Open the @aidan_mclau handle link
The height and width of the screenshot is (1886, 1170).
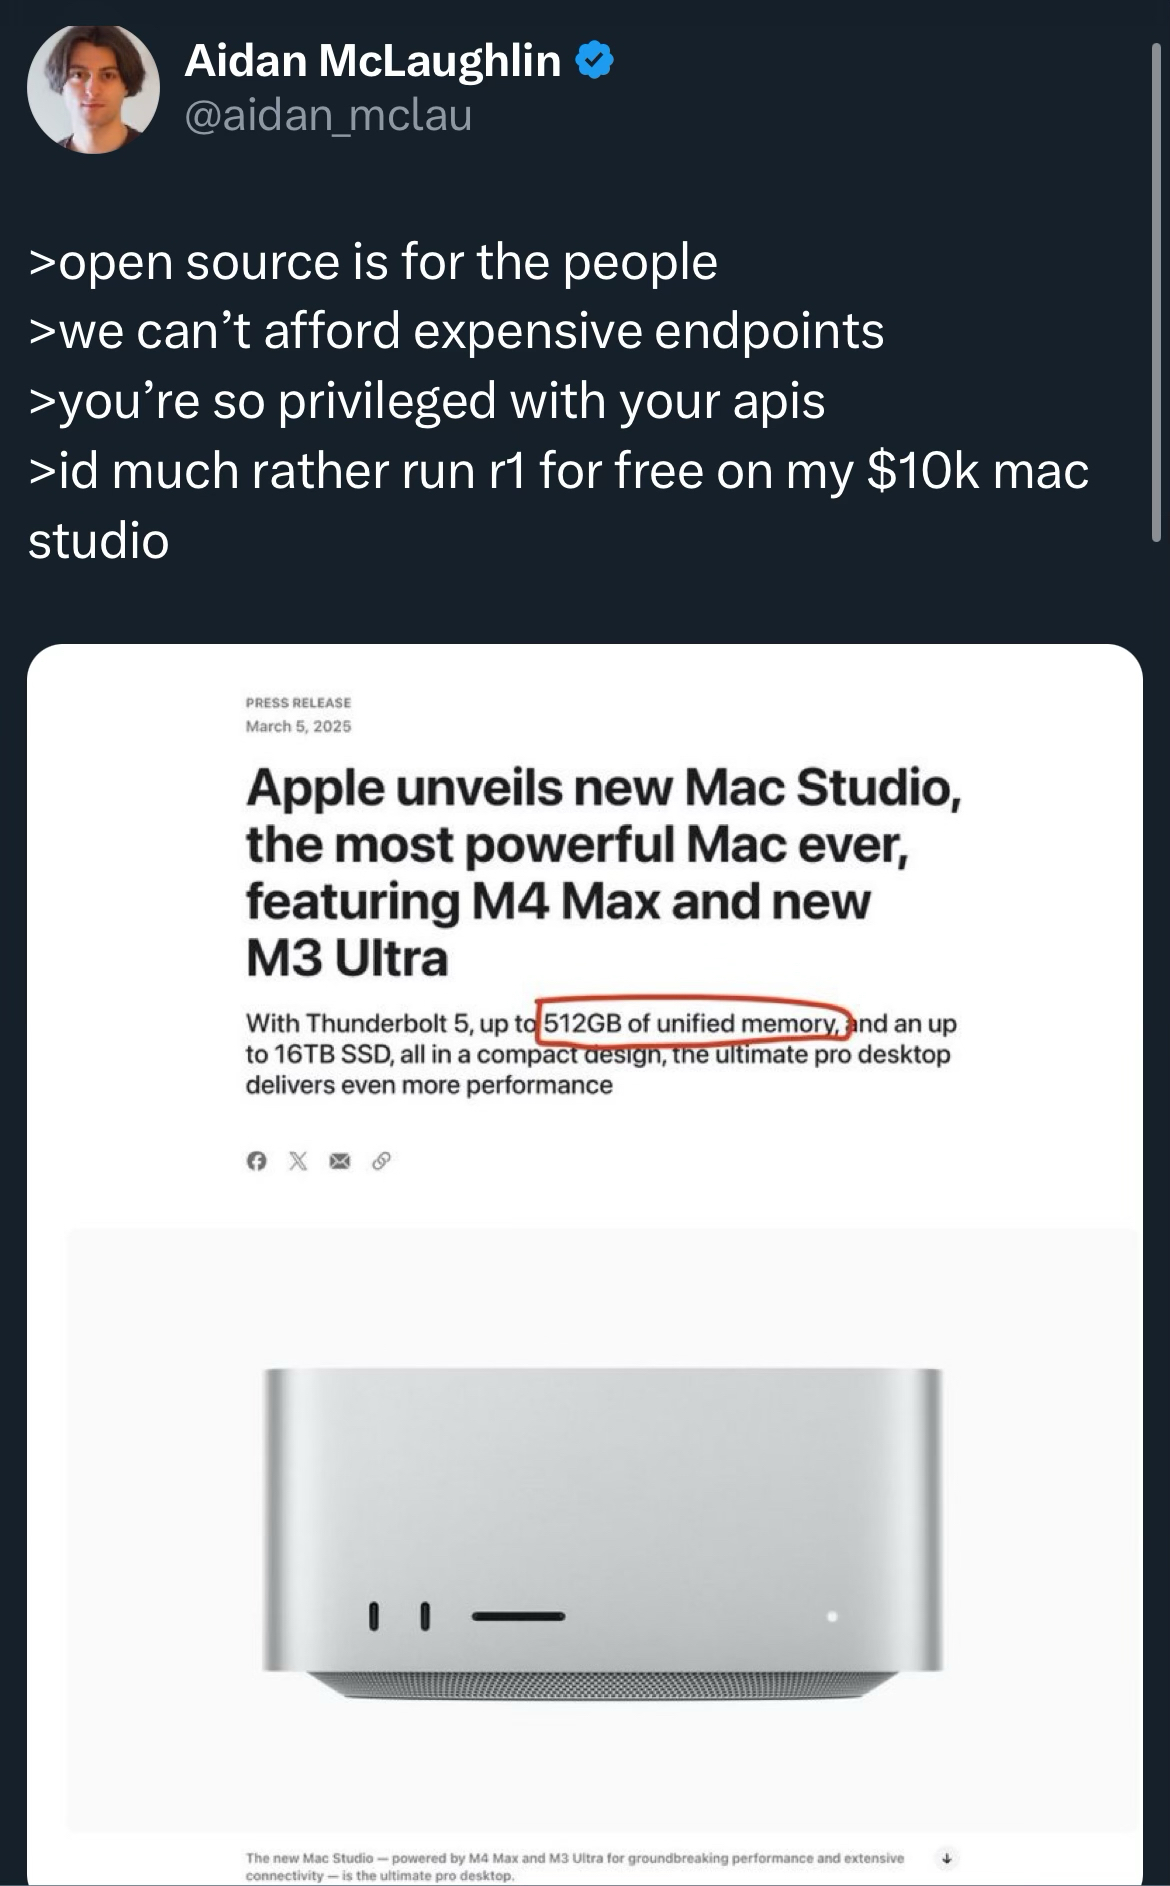point(328,116)
